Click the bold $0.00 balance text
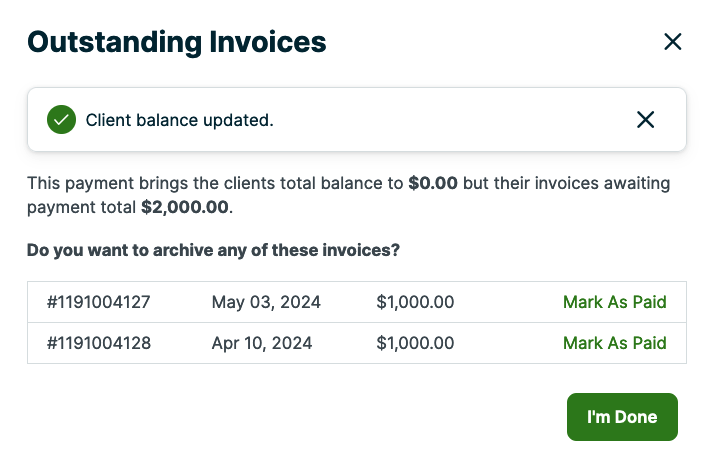 pos(433,184)
